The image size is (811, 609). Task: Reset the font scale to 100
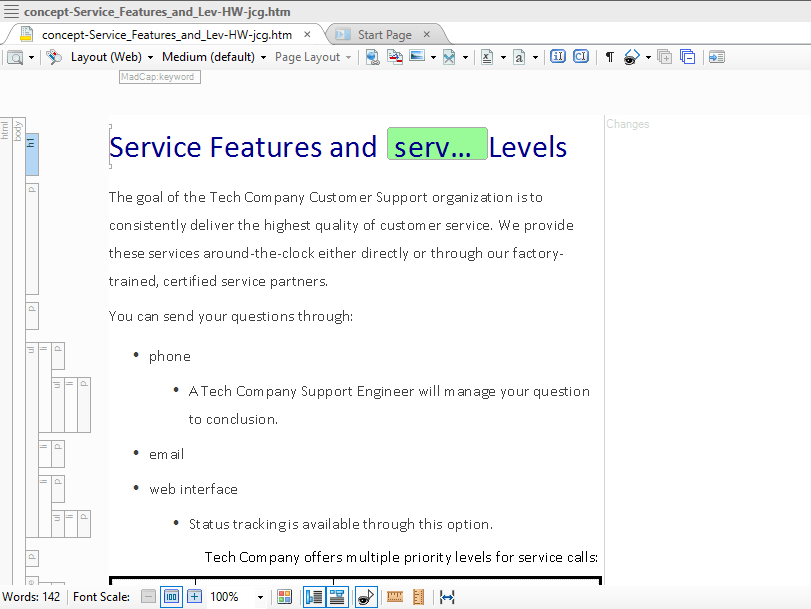tap(171, 597)
